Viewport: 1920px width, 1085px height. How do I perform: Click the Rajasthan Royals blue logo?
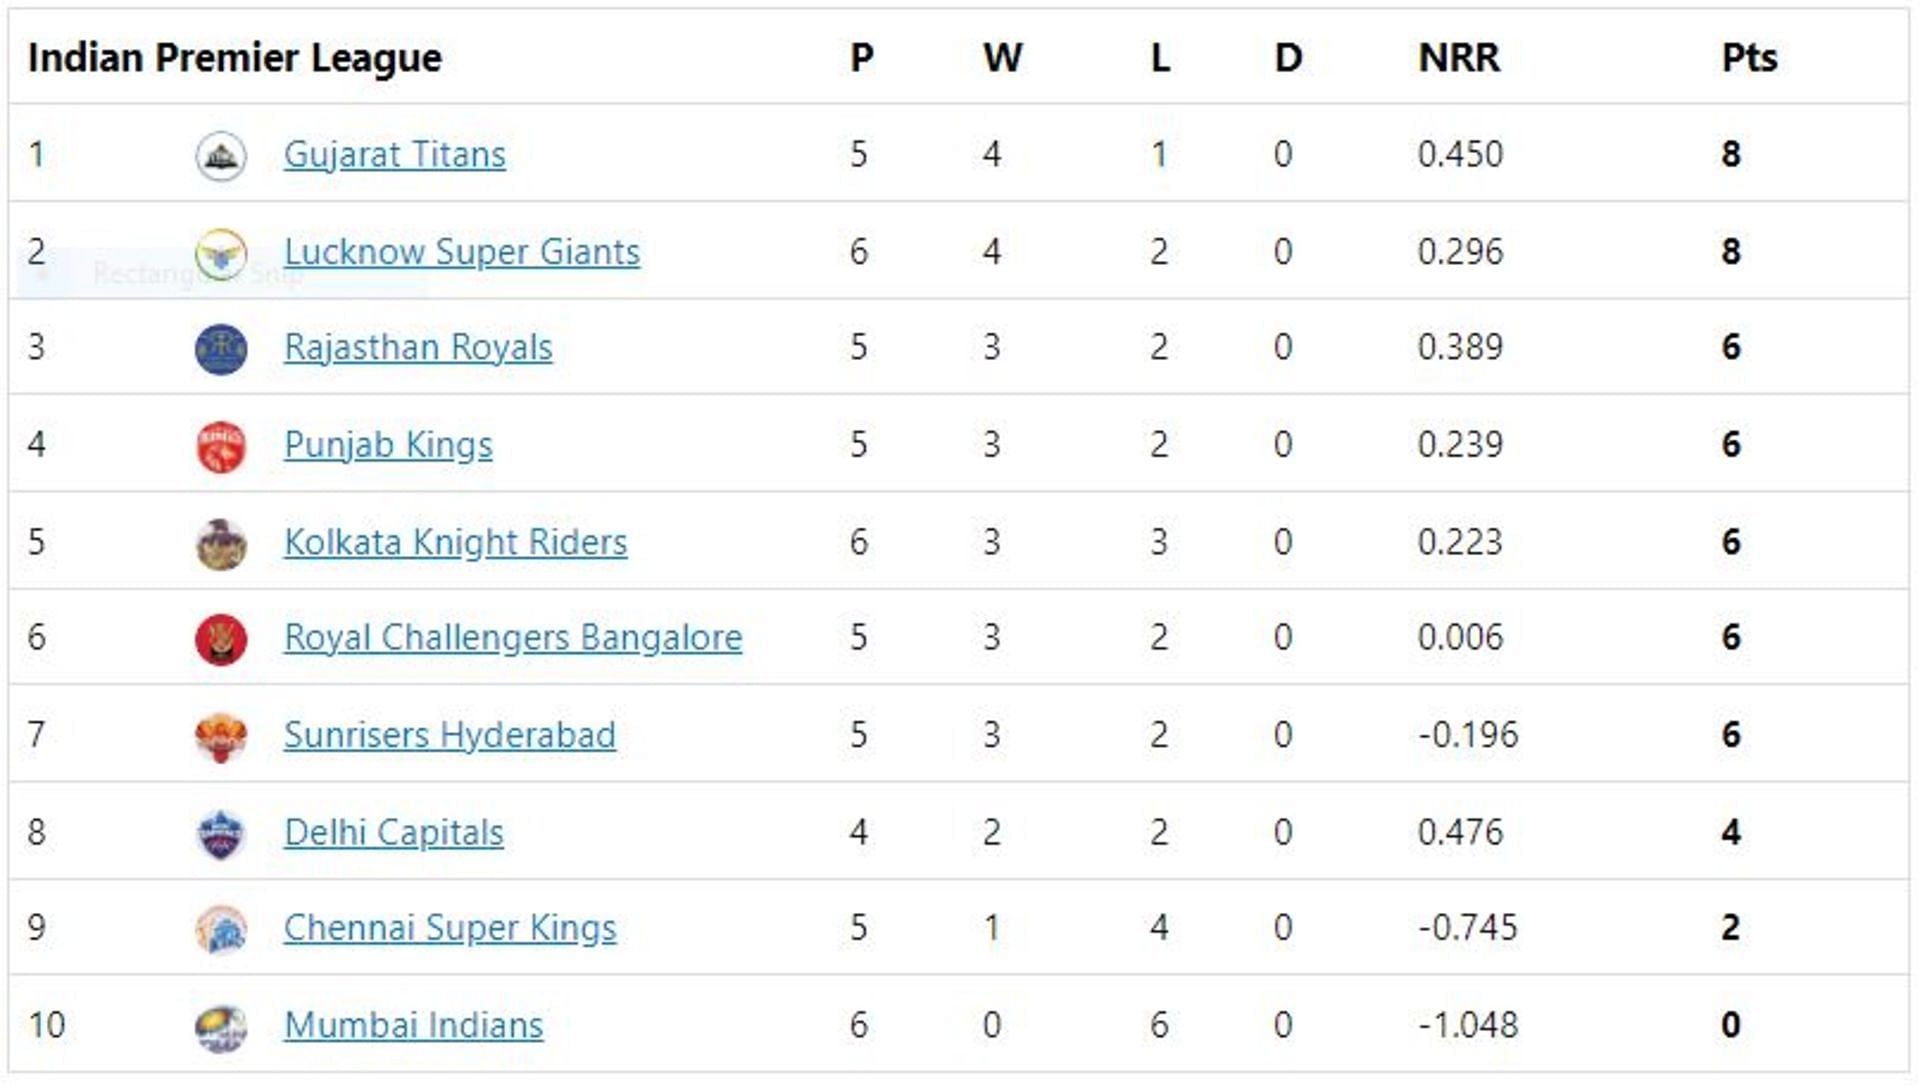[x=221, y=349]
